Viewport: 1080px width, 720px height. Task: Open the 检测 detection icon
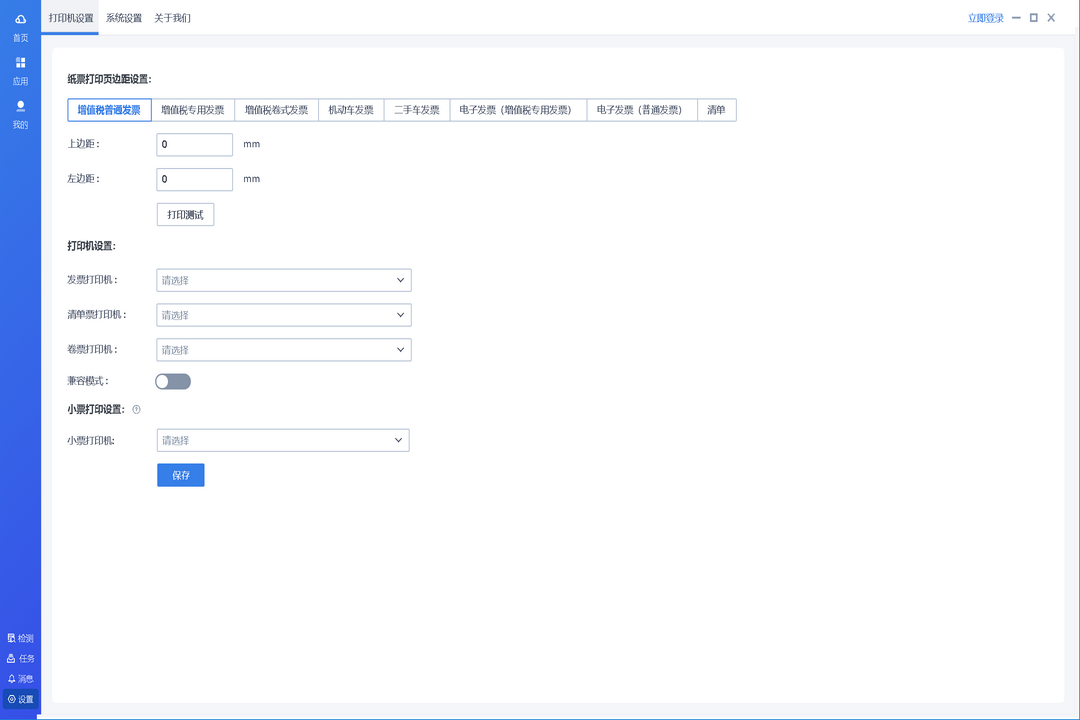point(12,638)
